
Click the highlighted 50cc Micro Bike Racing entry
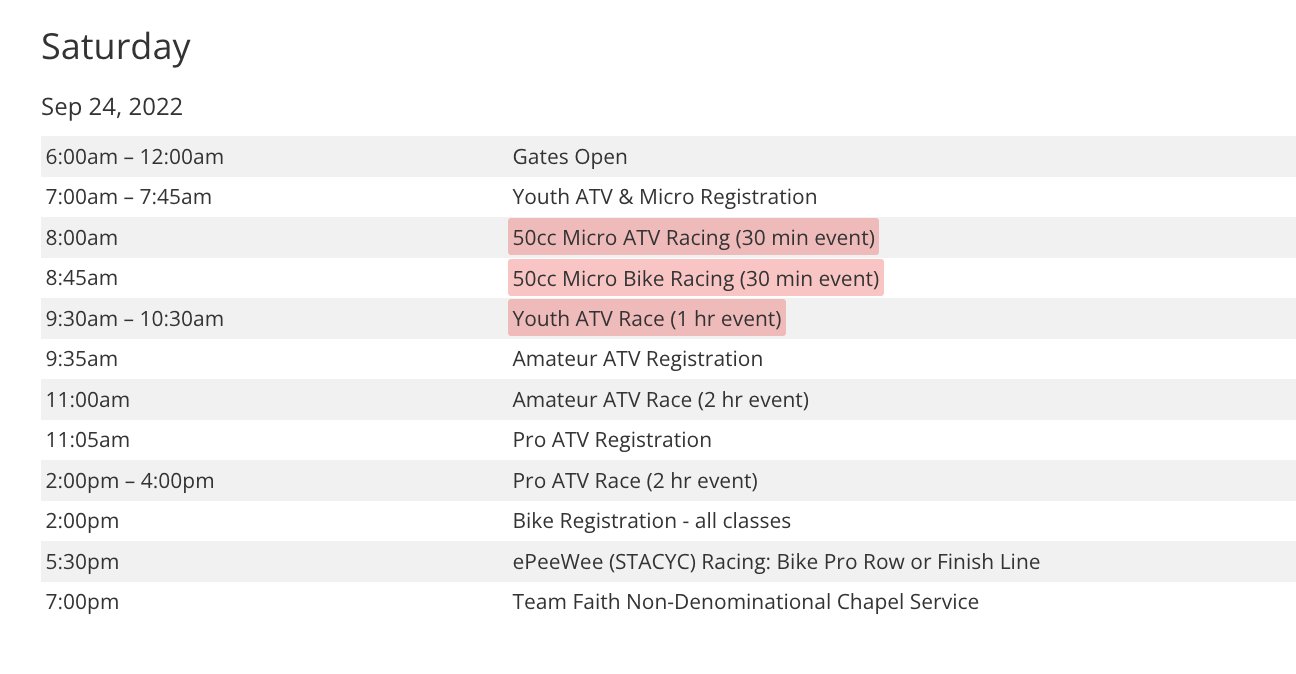coord(695,278)
